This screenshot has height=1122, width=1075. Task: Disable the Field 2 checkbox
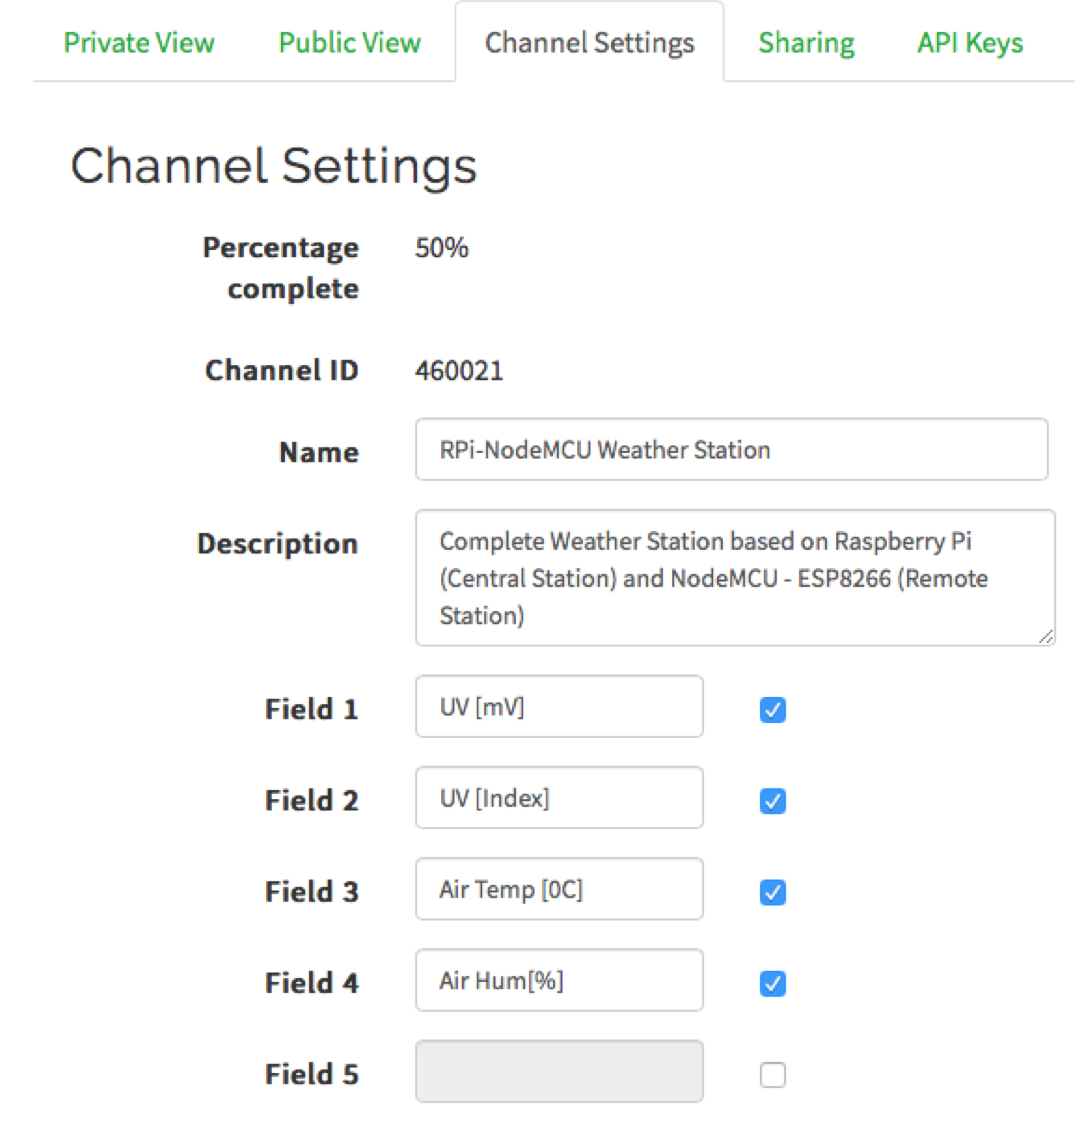pyautogui.click(x=773, y=801)
